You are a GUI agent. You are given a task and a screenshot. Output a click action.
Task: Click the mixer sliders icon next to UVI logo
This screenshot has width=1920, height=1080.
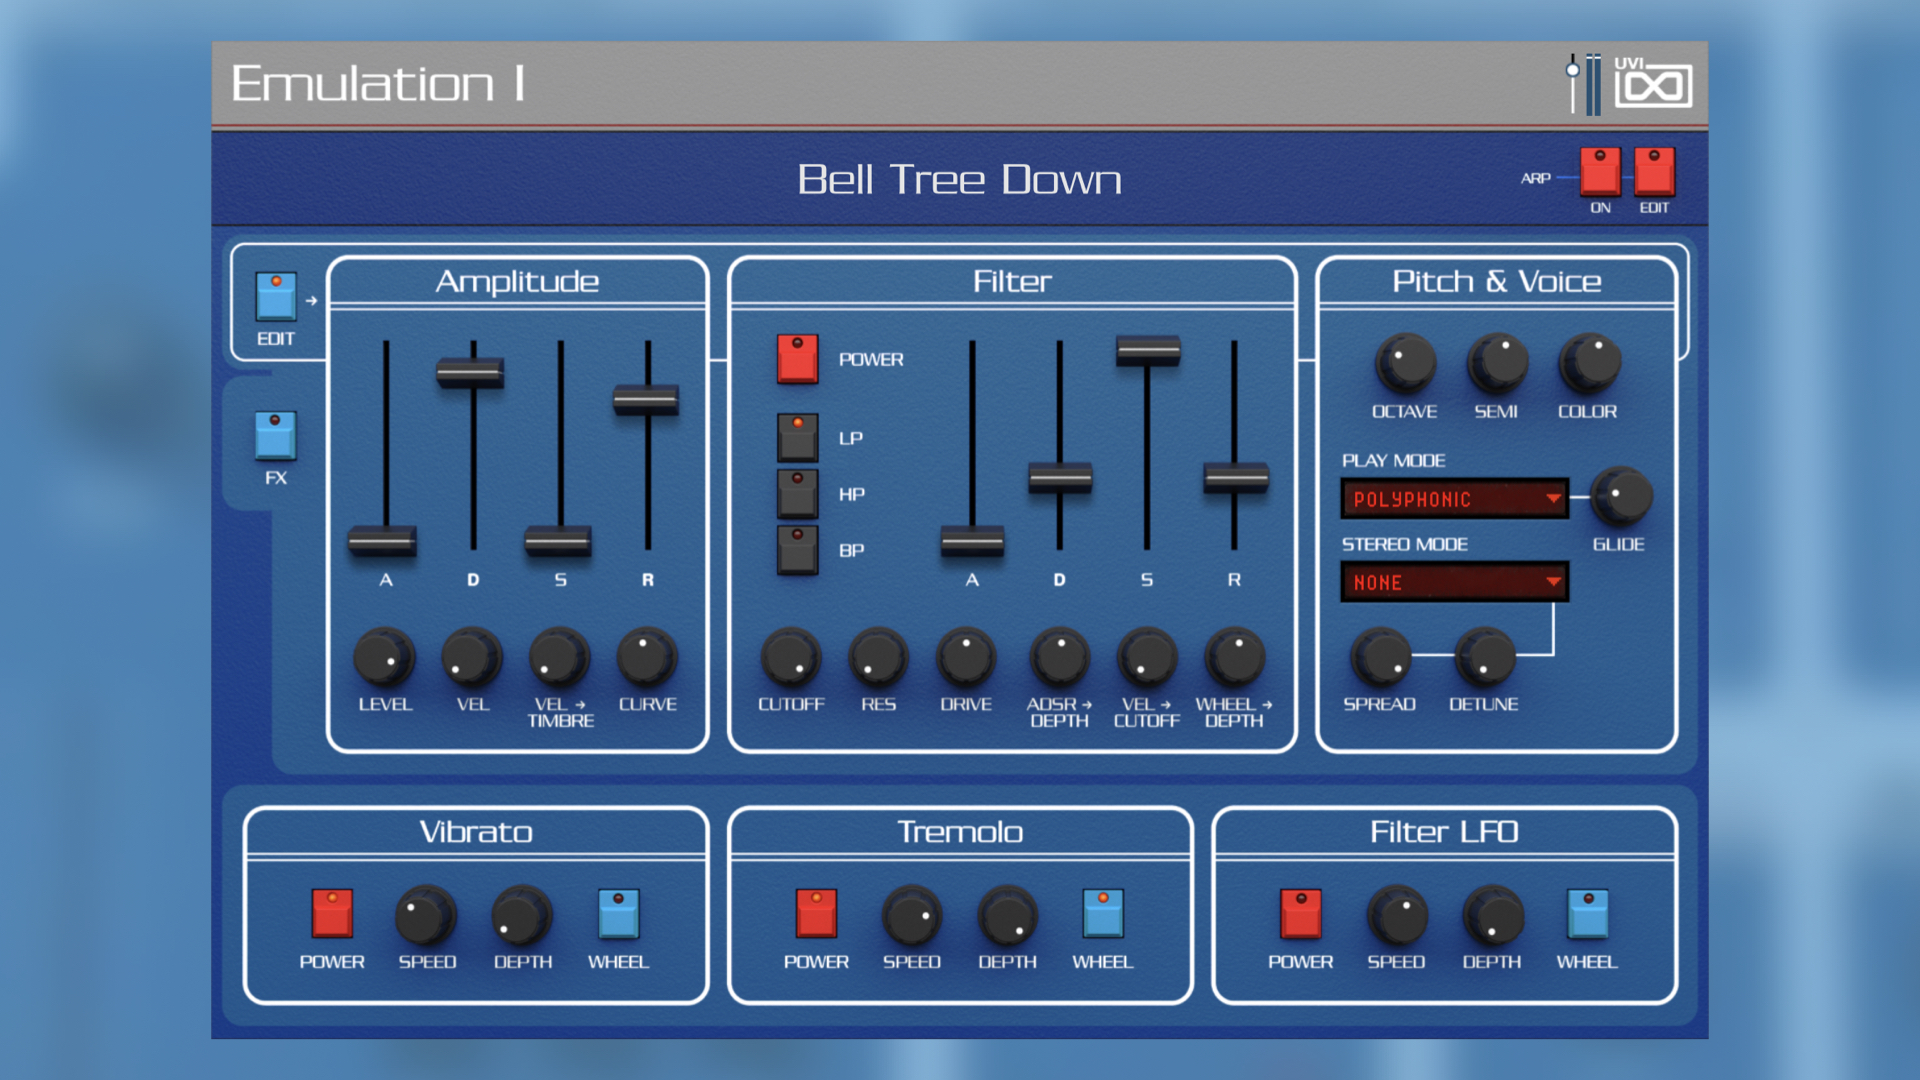(x=1585, y=85)
